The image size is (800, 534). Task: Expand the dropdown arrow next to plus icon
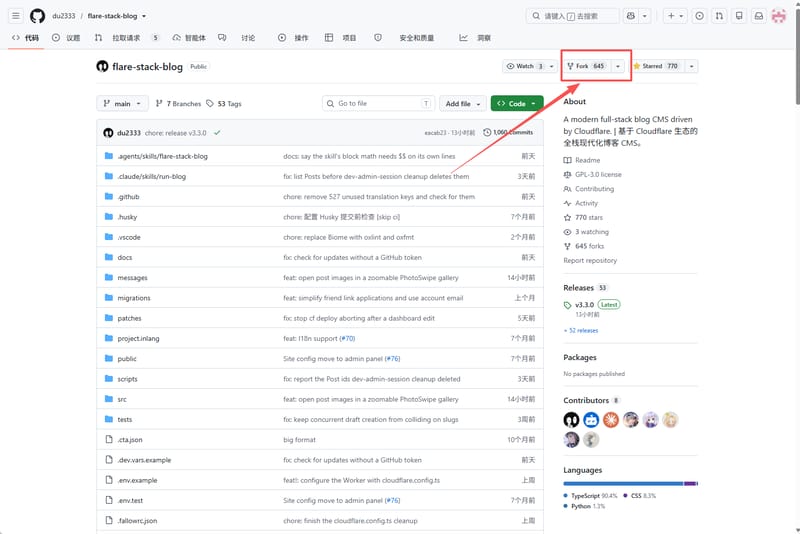click(x=681, y=16)
